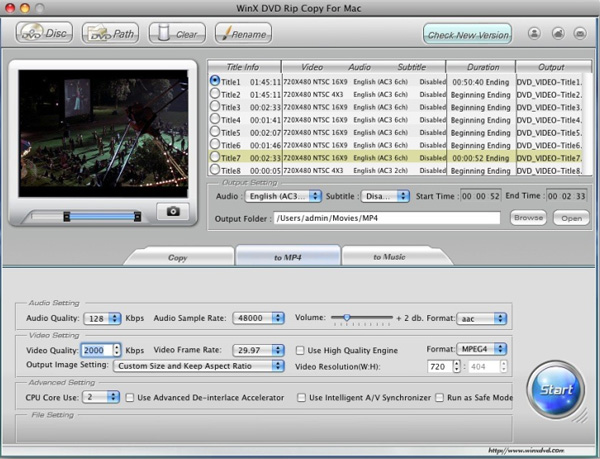Open the Audio track dropdown
Viewport: 600px width, 459px height.
click(283, 196)
